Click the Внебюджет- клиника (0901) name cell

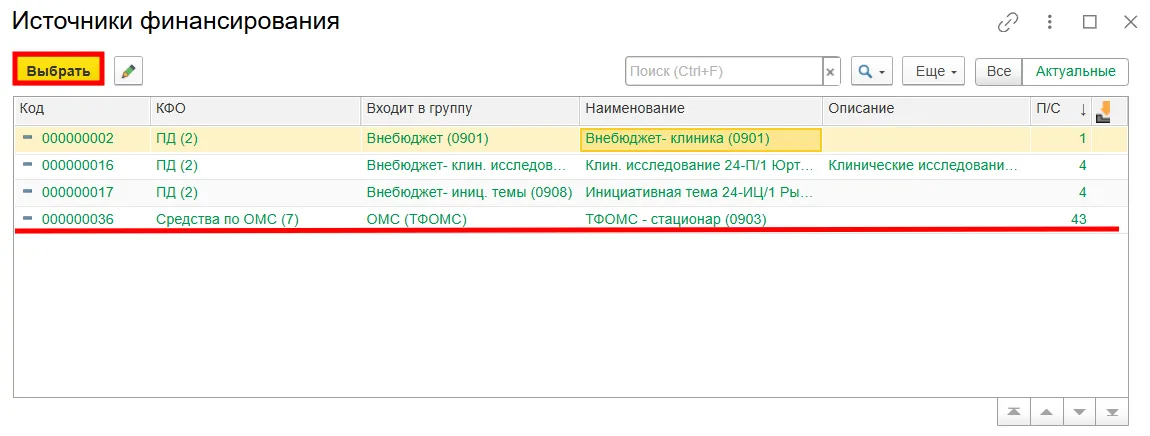[x=700, y=139]
